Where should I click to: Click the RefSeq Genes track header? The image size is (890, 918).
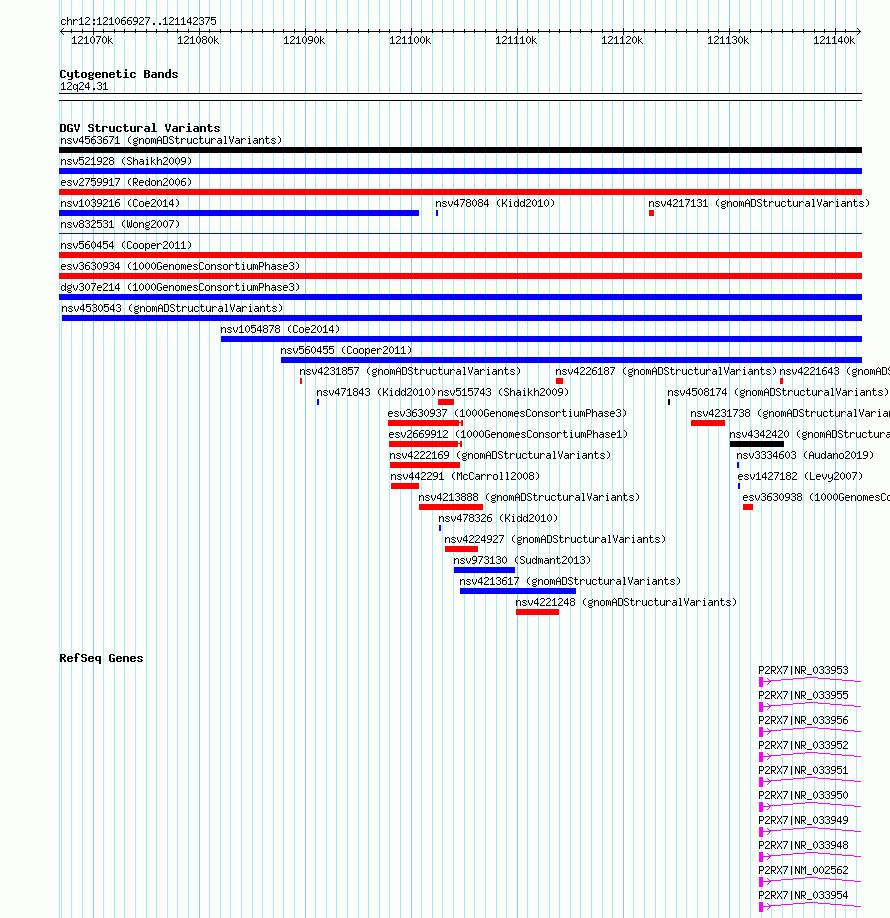pos(101,659)
